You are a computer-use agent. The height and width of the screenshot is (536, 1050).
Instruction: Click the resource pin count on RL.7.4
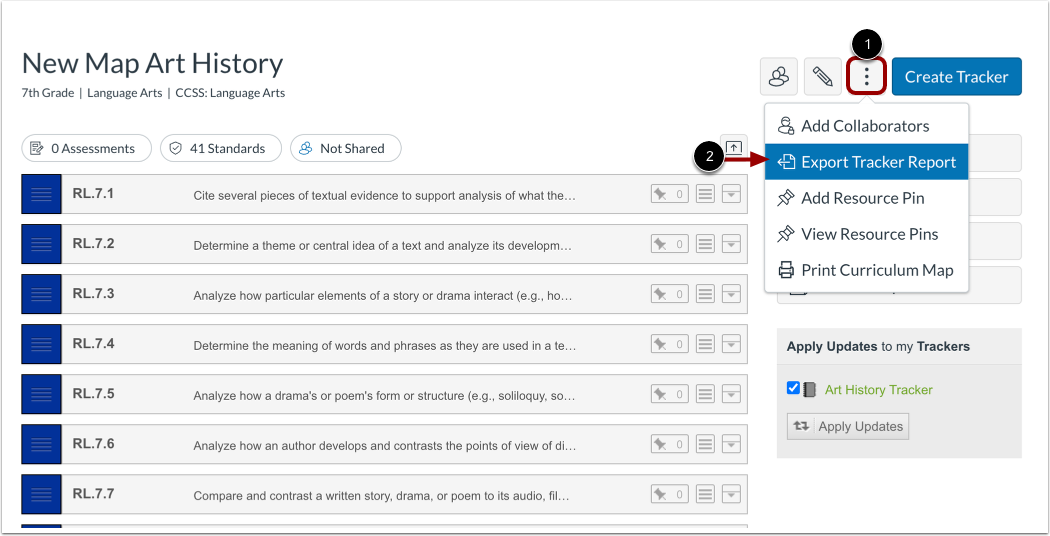coord(670,344)
